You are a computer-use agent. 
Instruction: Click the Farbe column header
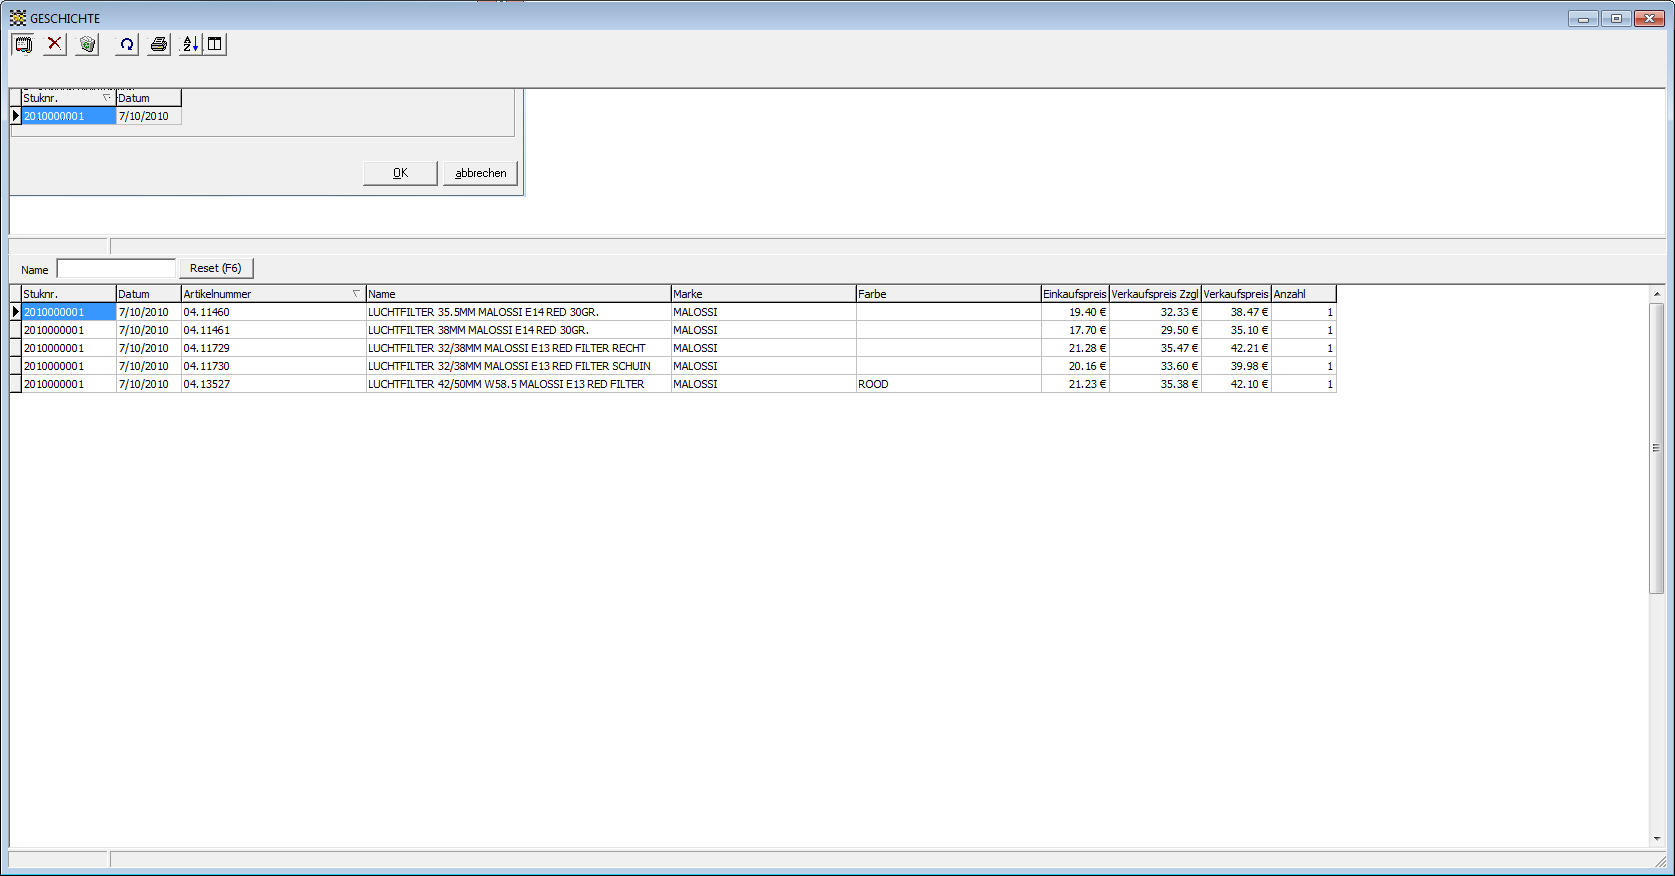[x=948, y=294]
